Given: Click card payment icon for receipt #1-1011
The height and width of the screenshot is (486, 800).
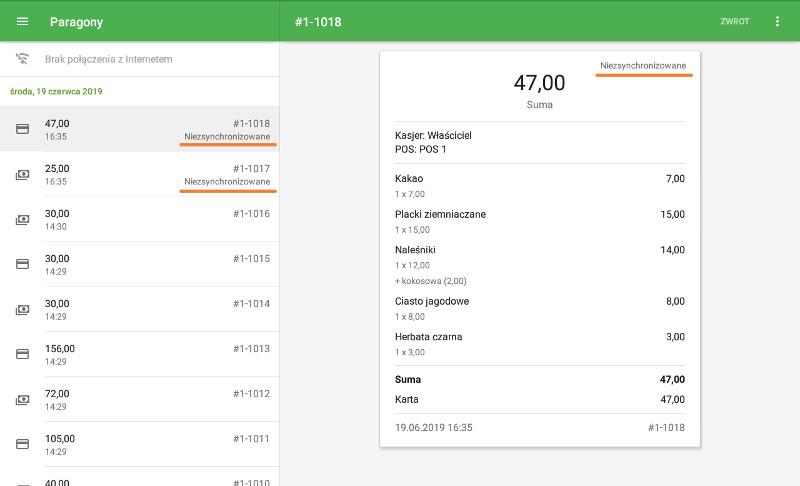Looking at the screenshot, I should (x=22, y=444).
